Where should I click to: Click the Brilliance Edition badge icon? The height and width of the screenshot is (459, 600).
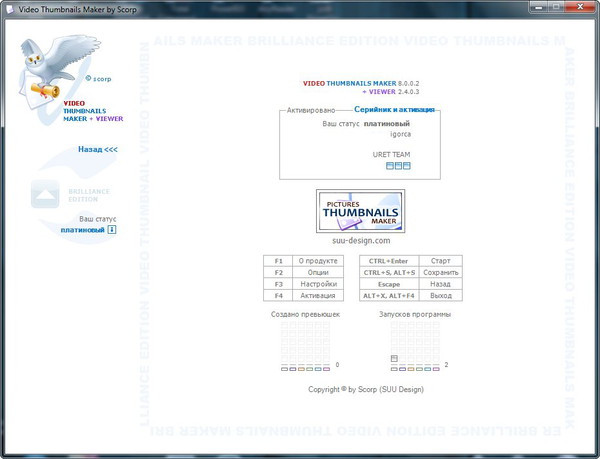46,193
